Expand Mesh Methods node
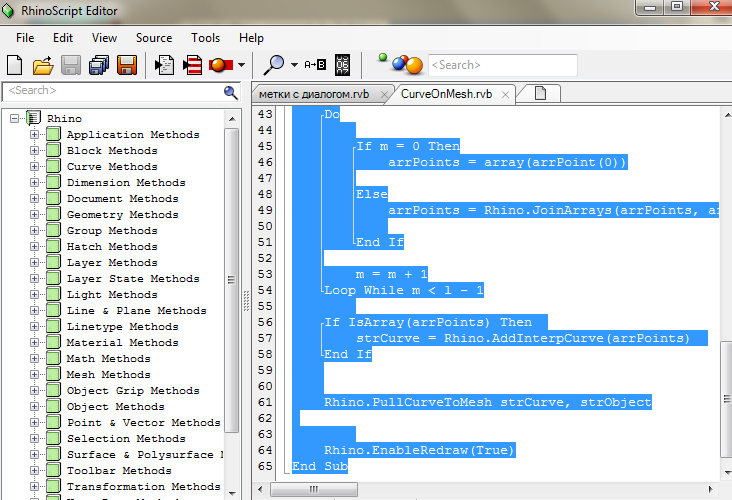This screenshot has height=500, width=732. click(x=34, y=374)
